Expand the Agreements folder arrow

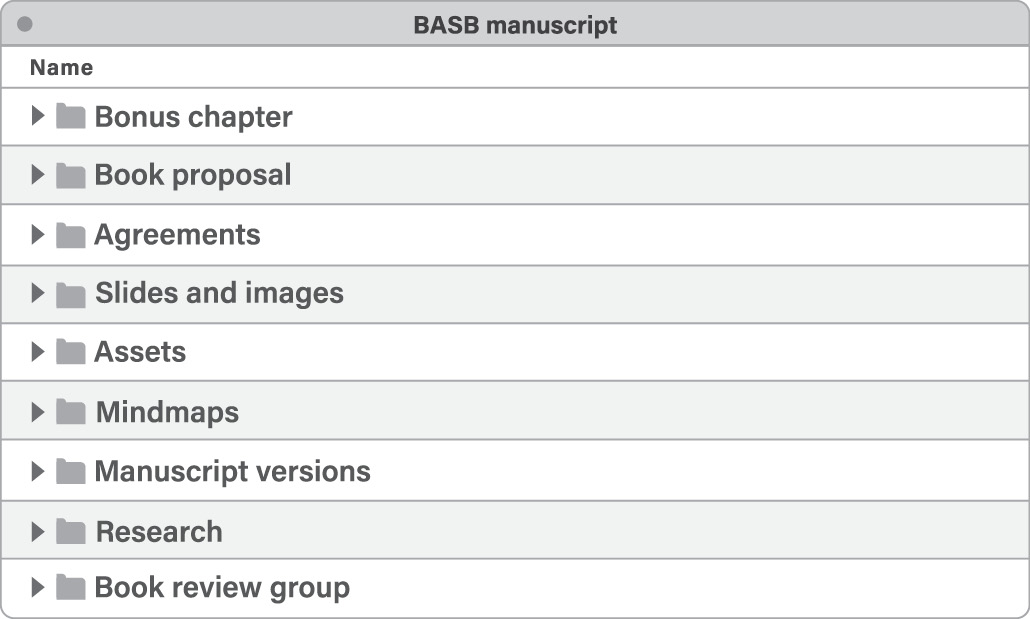38,234
